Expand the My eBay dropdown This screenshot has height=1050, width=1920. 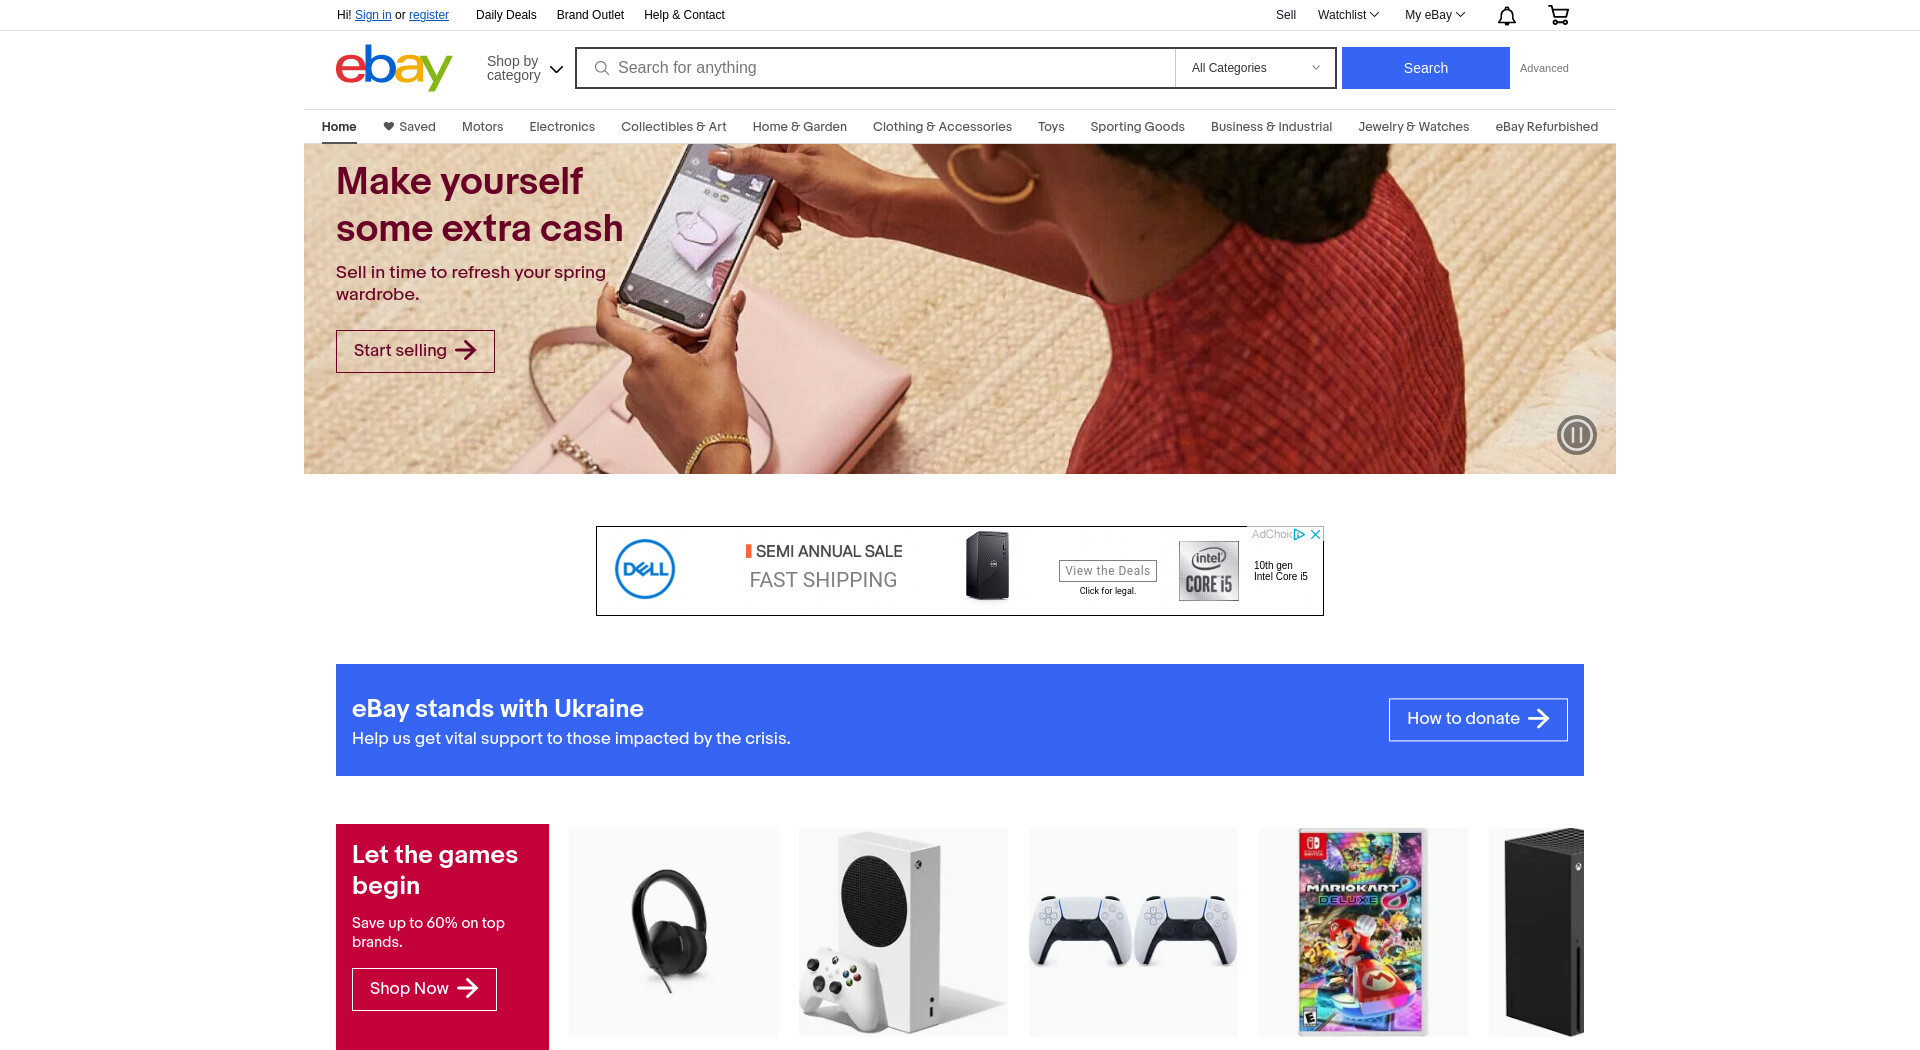pyautogui.click(x=1434, y=15)
